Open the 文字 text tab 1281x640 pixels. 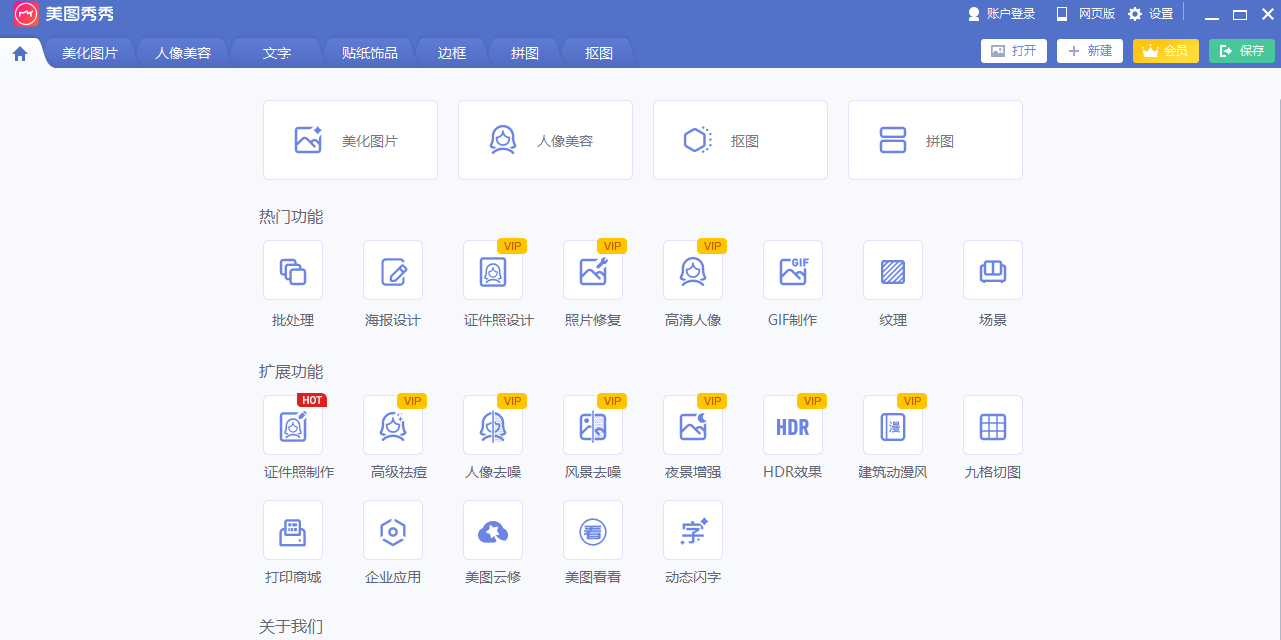pos(277,53)
